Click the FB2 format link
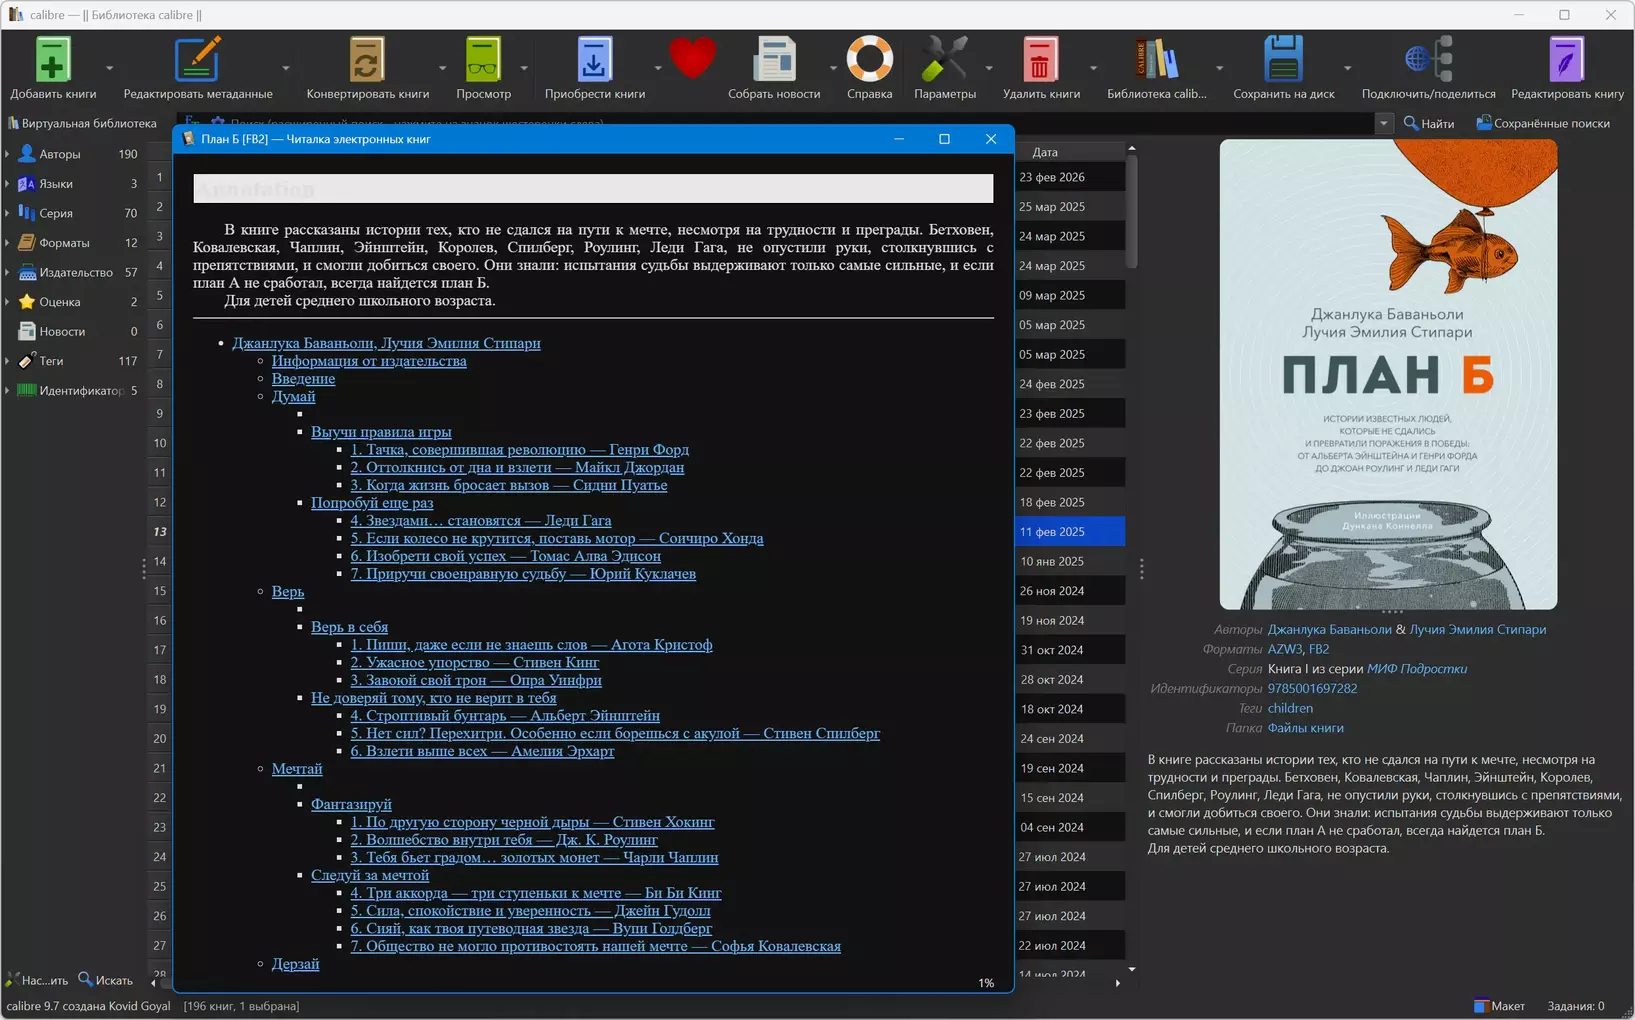 click(x=1318, y=649)
